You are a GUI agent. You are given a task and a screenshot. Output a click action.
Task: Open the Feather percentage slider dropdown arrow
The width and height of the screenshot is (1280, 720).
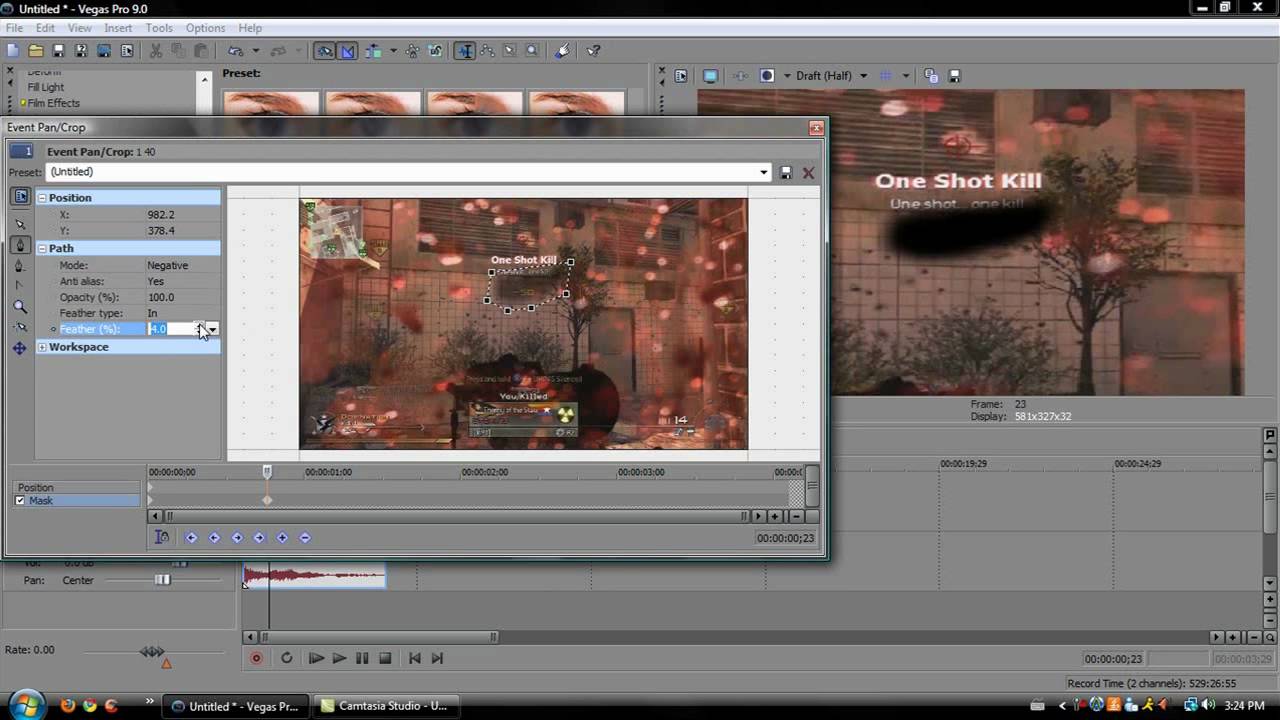(x=212, y=329)
